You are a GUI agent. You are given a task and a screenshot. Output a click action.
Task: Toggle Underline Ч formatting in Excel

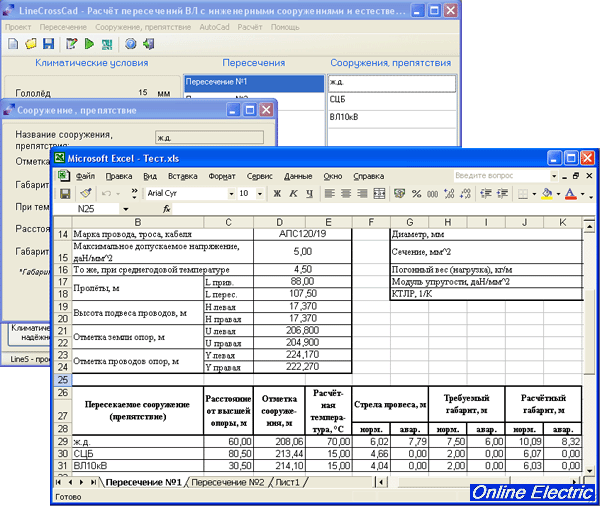pos(309,194)
